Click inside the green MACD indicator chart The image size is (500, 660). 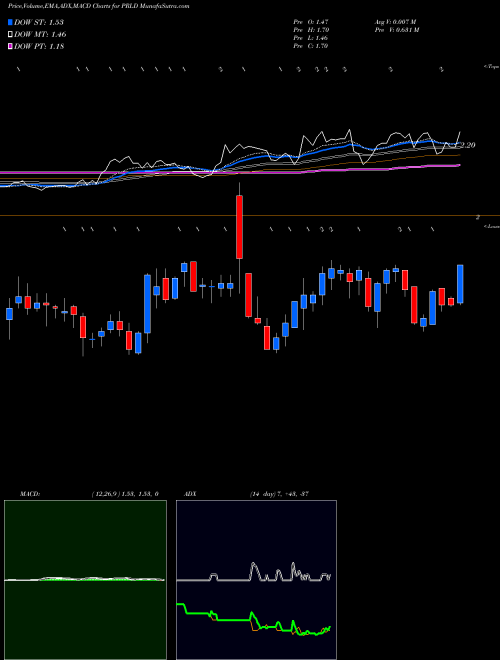[x=85, y=580]
